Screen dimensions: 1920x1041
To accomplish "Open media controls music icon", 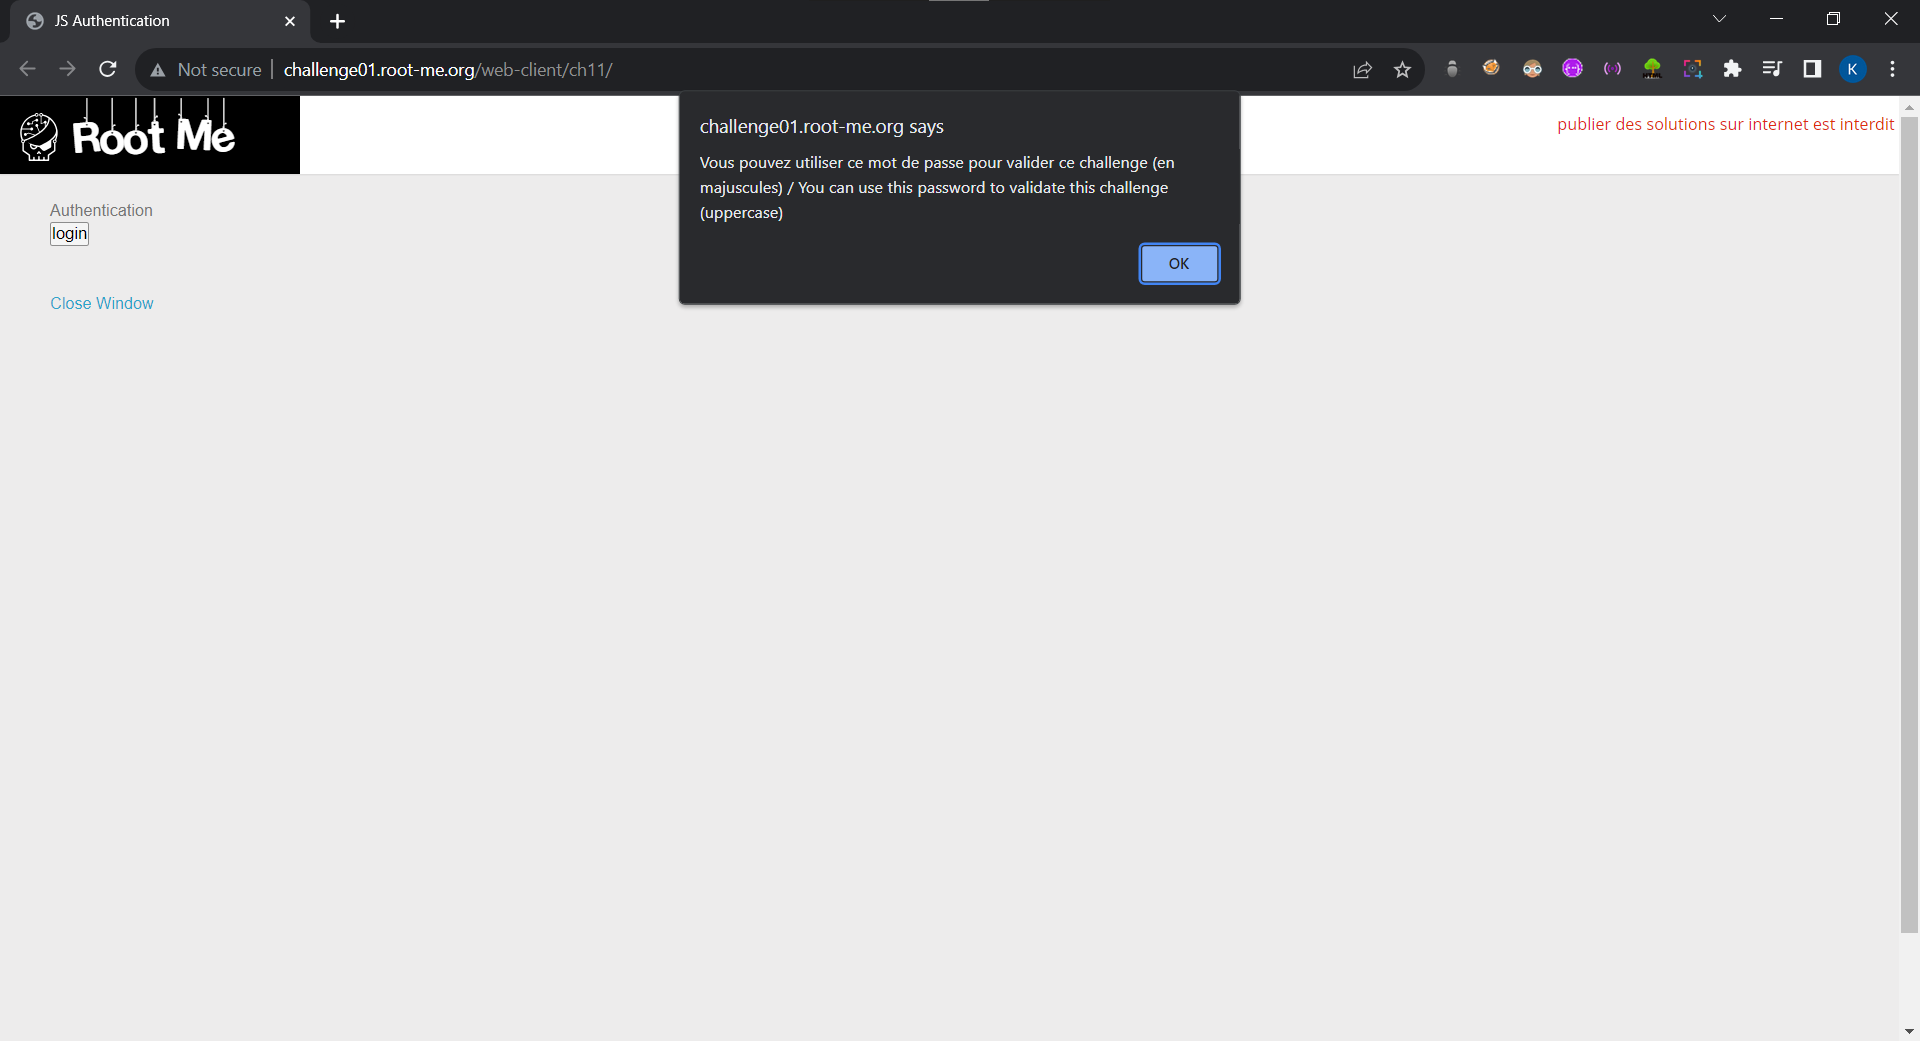I will [x=1772, y=69].
